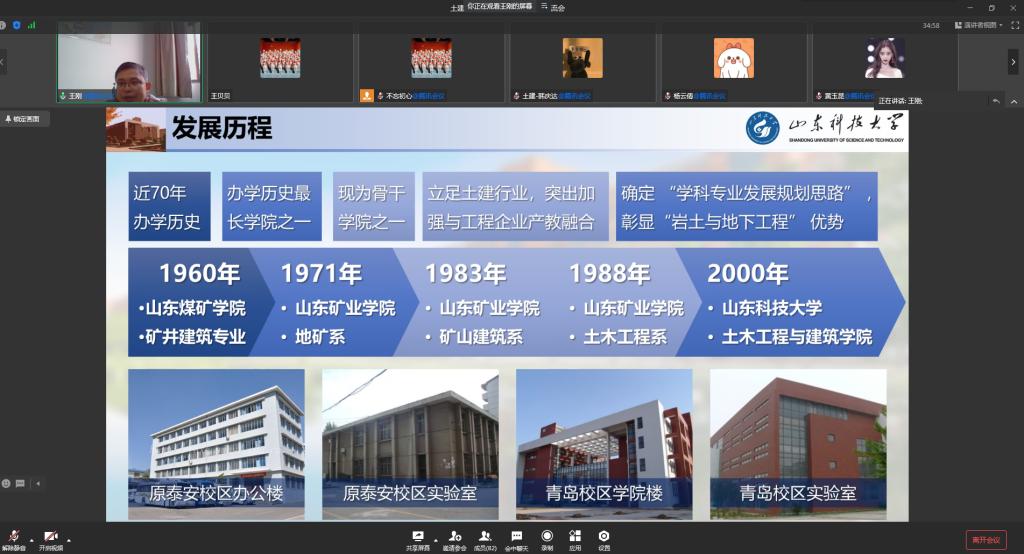
Task: Open the Share Screen (共享屏幕) option
Action: coord(418,537)
